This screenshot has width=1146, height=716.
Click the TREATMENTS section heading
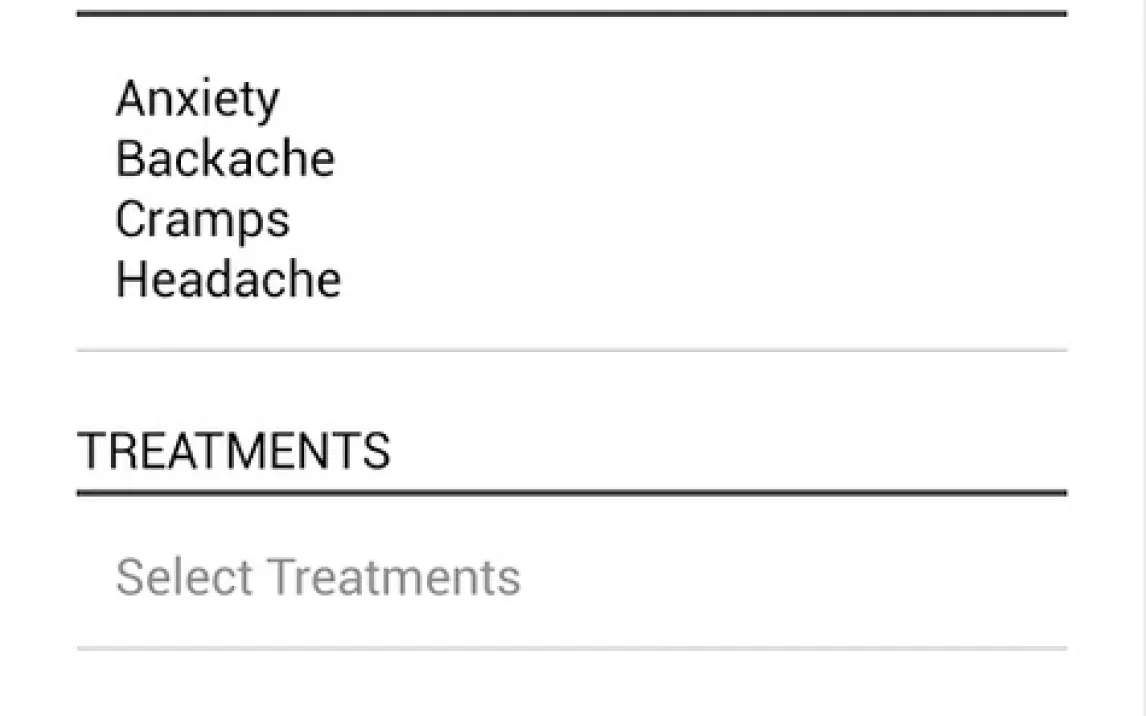click(234, 450)
